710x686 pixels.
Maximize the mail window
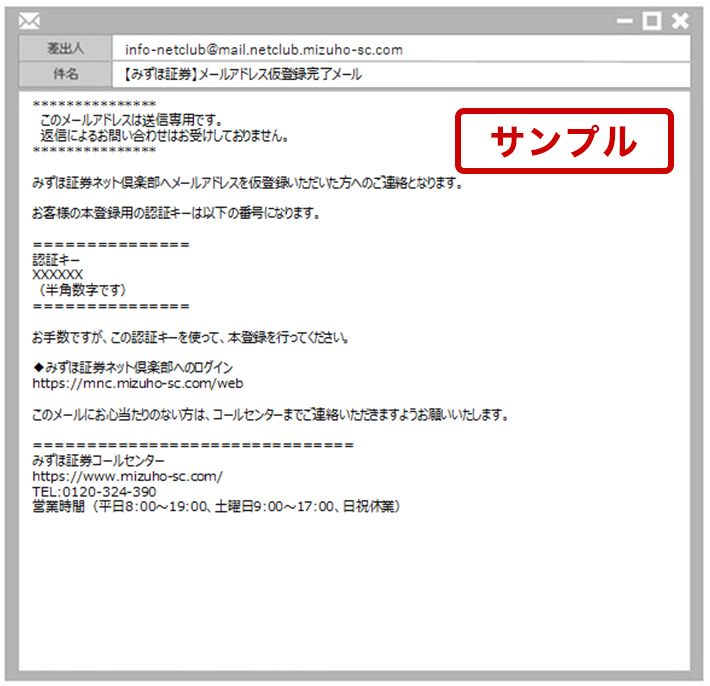click(652, 21)
